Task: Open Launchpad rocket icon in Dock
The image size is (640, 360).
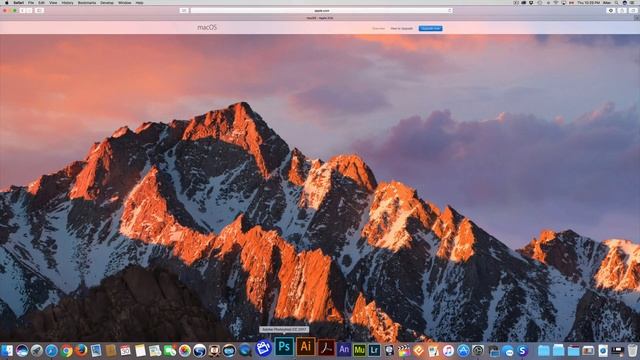Action: (37, 351)
